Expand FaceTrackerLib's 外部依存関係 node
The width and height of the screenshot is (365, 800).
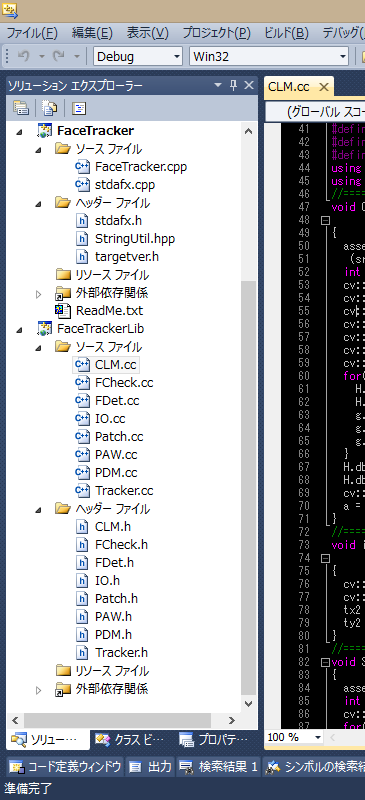pyautogui.click(x=38, y=690)
